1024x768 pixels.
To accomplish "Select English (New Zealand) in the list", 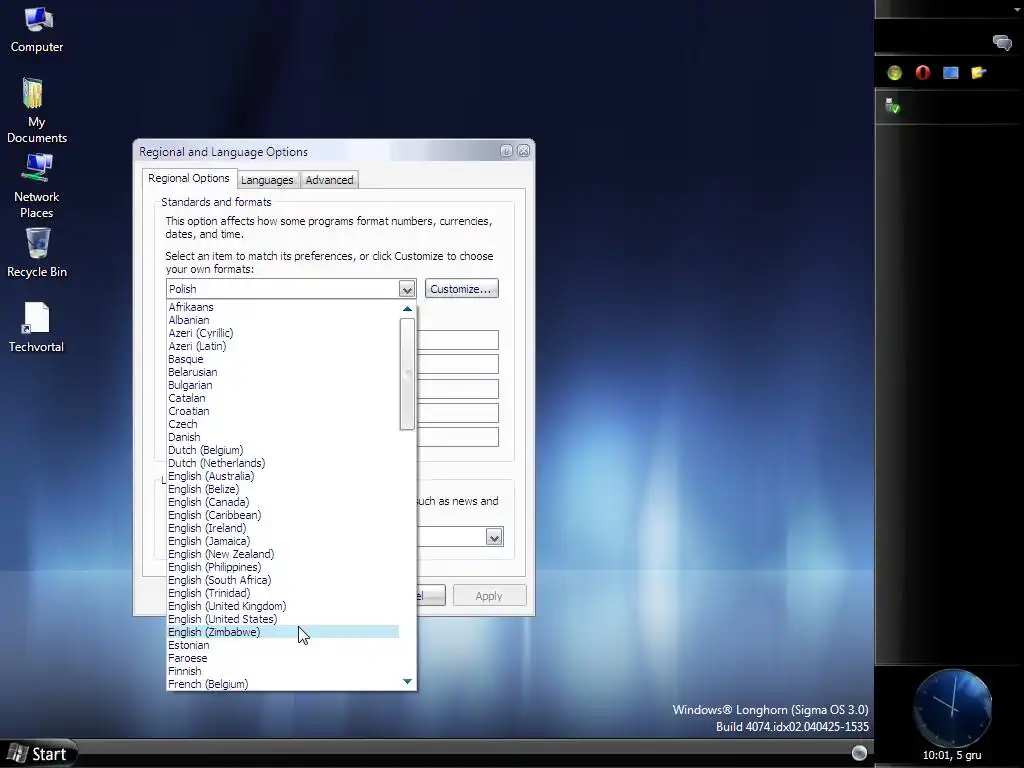I will (283, 554).
